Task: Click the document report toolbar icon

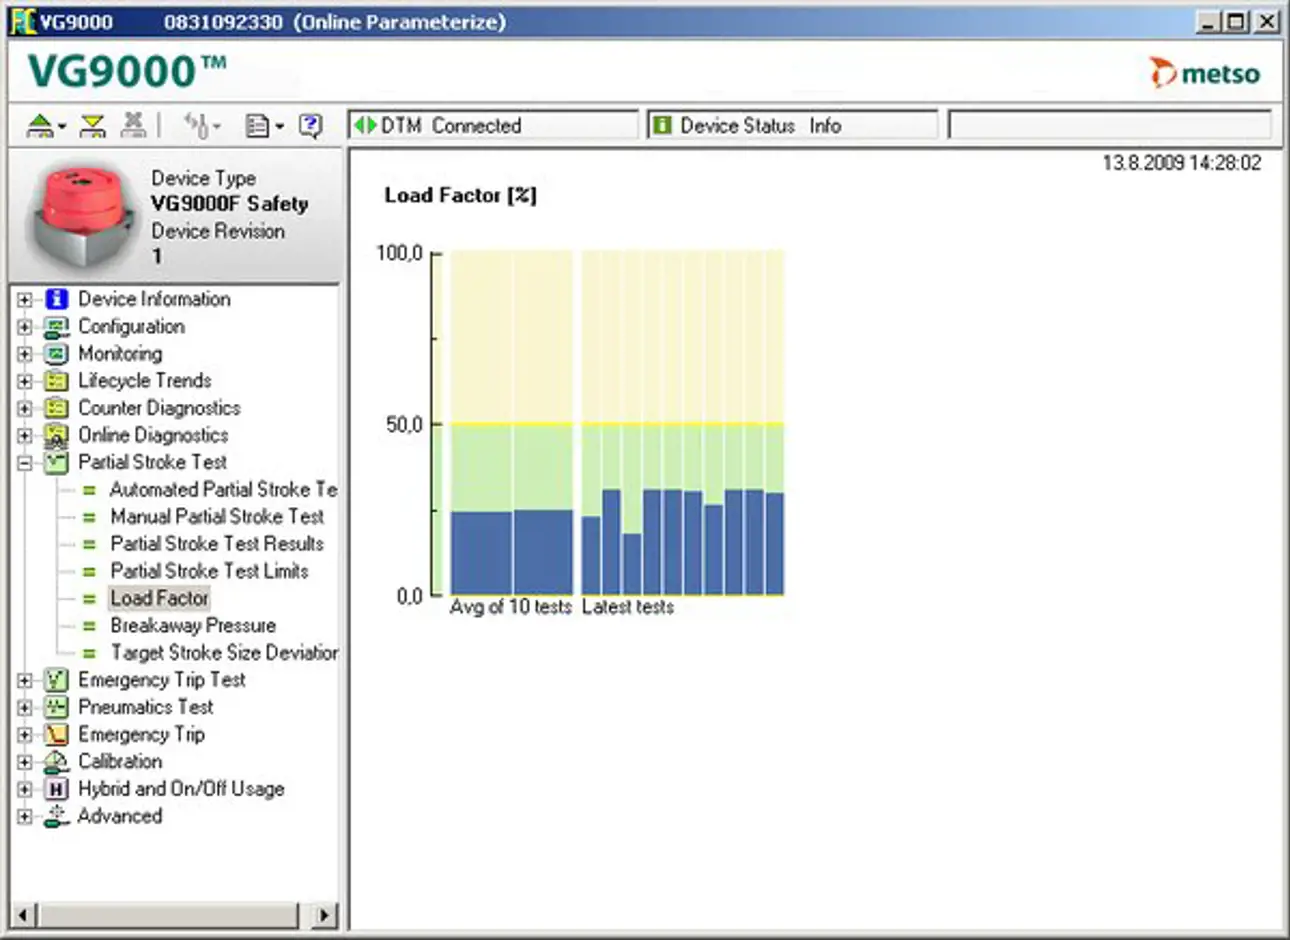Action: (x=258, y=126)
